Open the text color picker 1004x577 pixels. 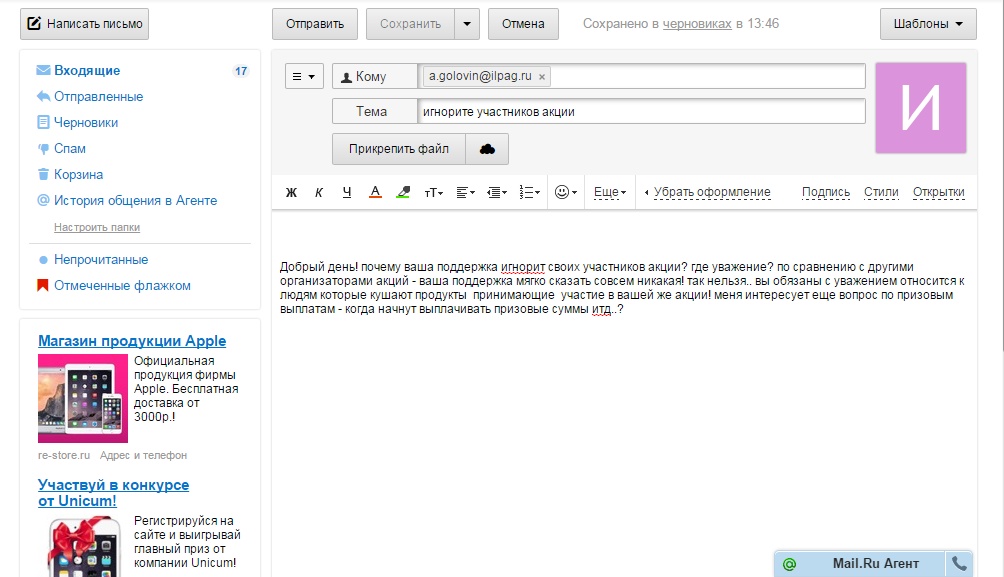pyautogui.click(x=375, y=192)
